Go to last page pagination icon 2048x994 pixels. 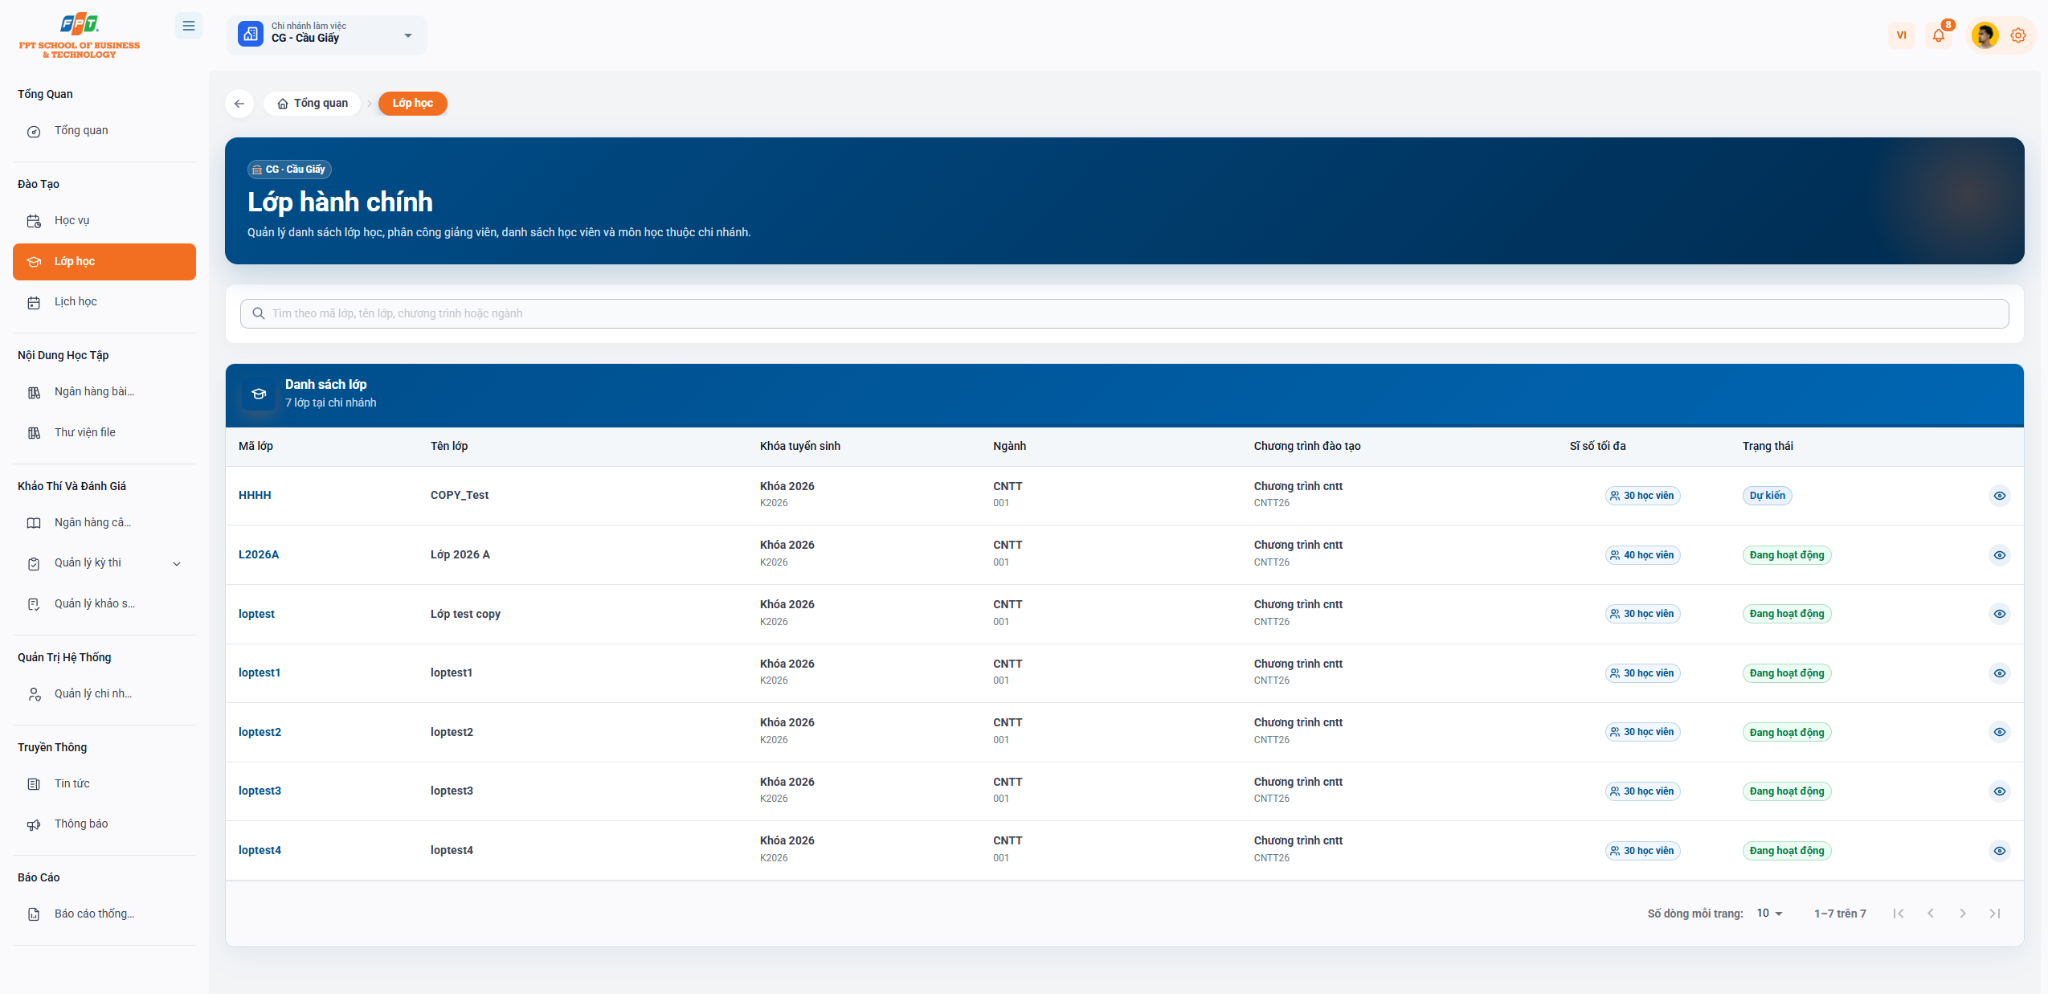click(1994, 914)
